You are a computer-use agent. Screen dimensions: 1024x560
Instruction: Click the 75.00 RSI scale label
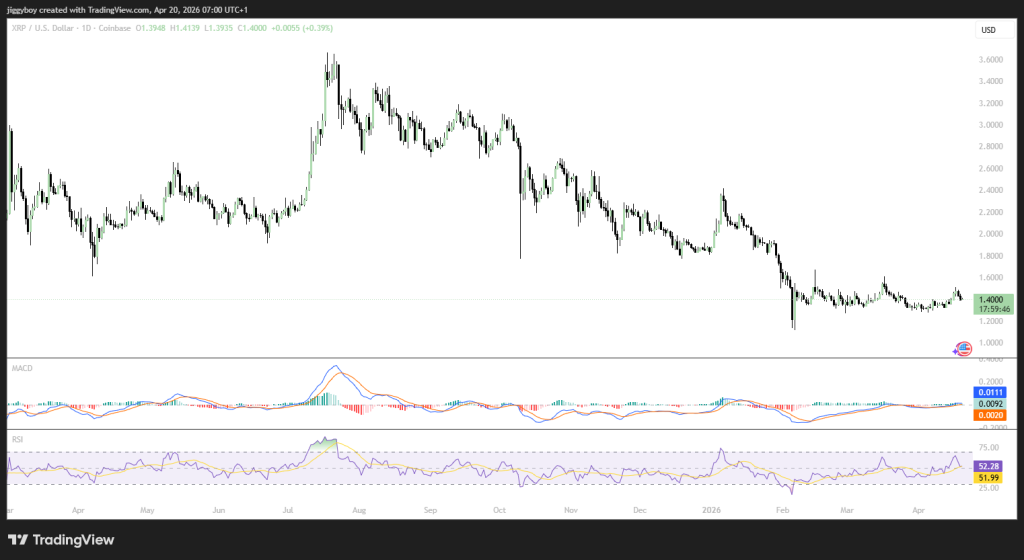pyautogui.click(x=987, y=448)
